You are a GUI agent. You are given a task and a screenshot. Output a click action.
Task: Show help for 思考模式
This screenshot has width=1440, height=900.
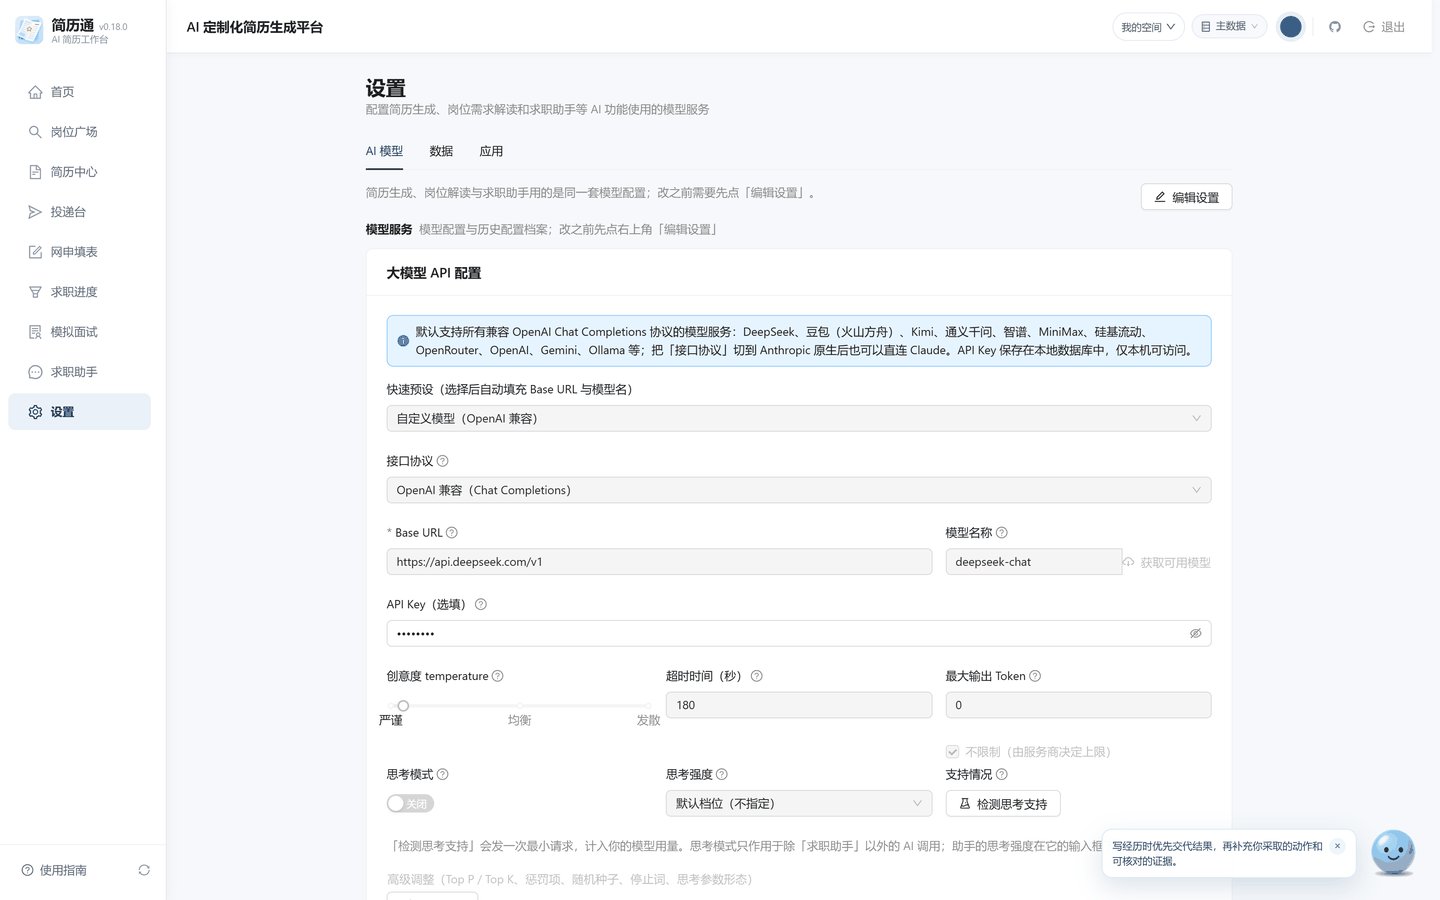443,775
